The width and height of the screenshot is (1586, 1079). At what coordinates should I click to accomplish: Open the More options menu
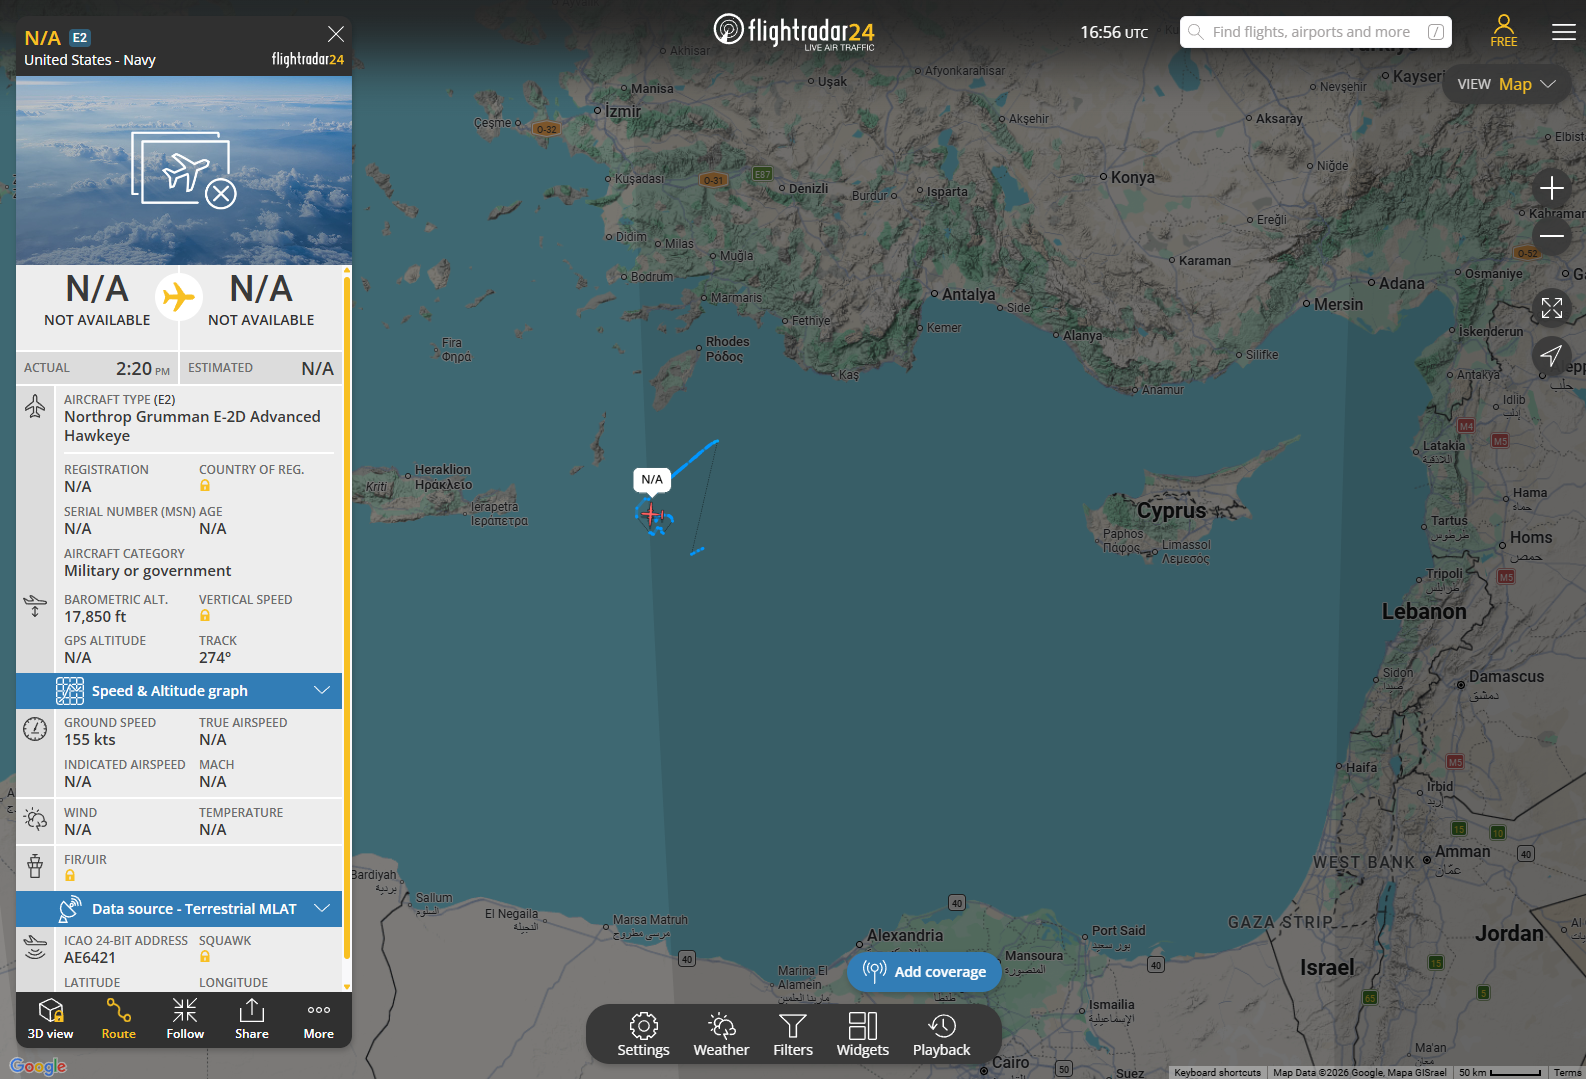coord(319,1019)
